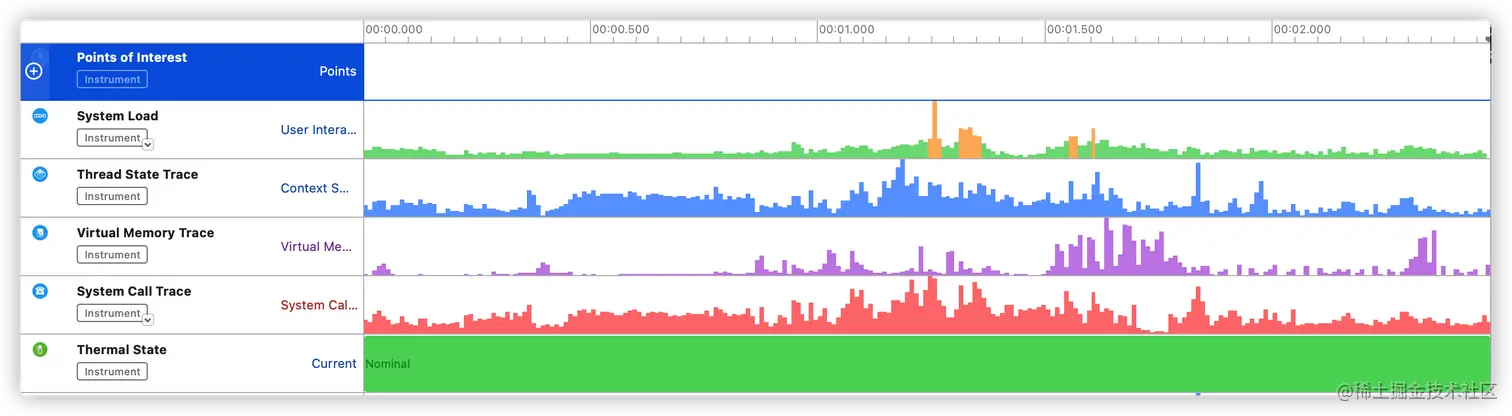This screenshot has height=416, width=1512.
Task: Click the 00:00.500 mark on timeline ruler
Action: click(x=620, y=29)
